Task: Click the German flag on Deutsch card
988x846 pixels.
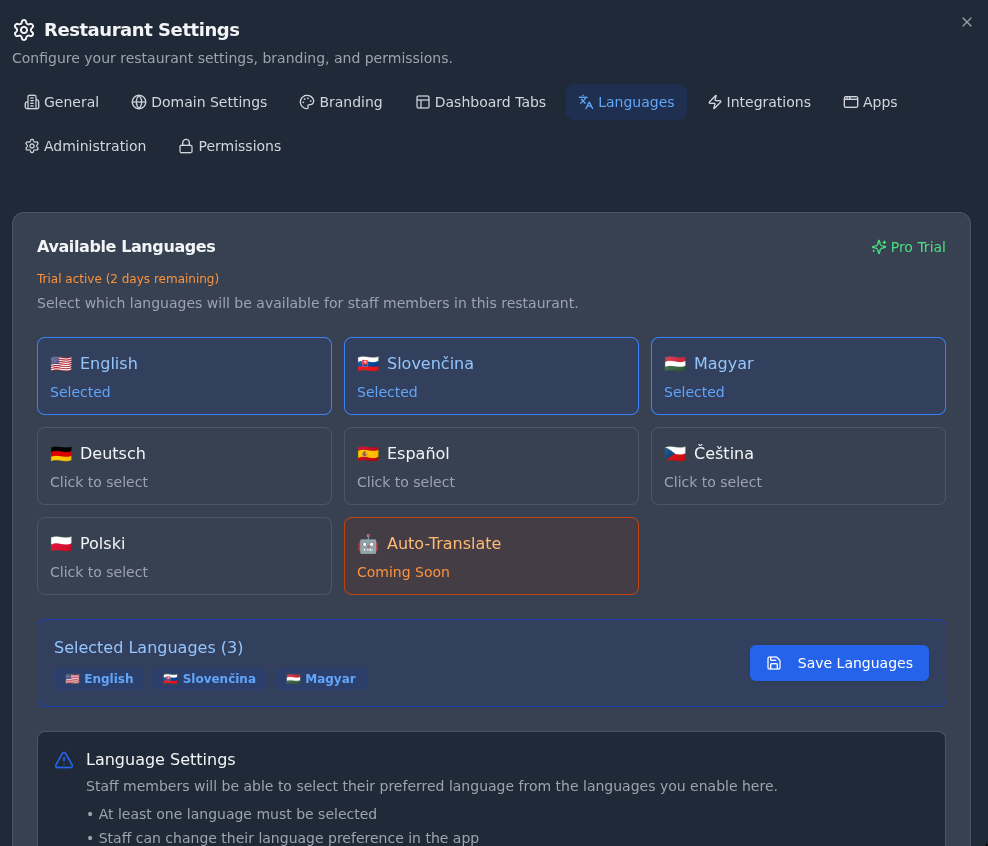Action: click(x=61, y=454)
